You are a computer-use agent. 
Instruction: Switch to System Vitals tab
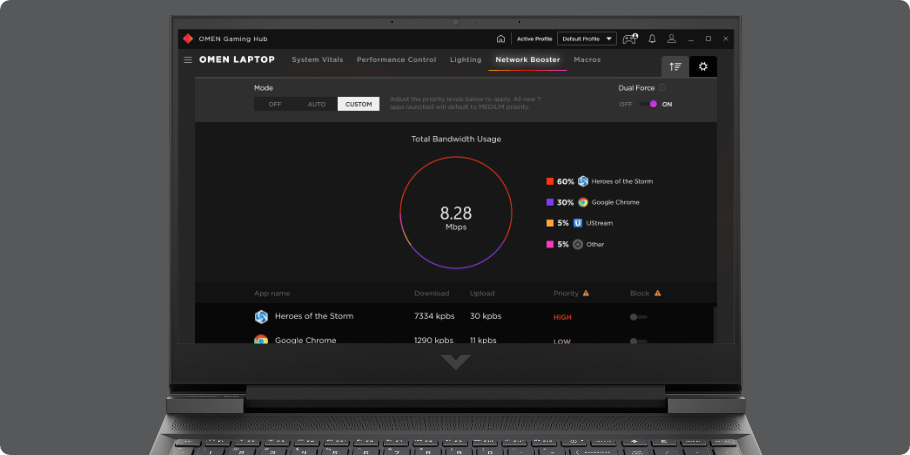(x=317, y=60)
